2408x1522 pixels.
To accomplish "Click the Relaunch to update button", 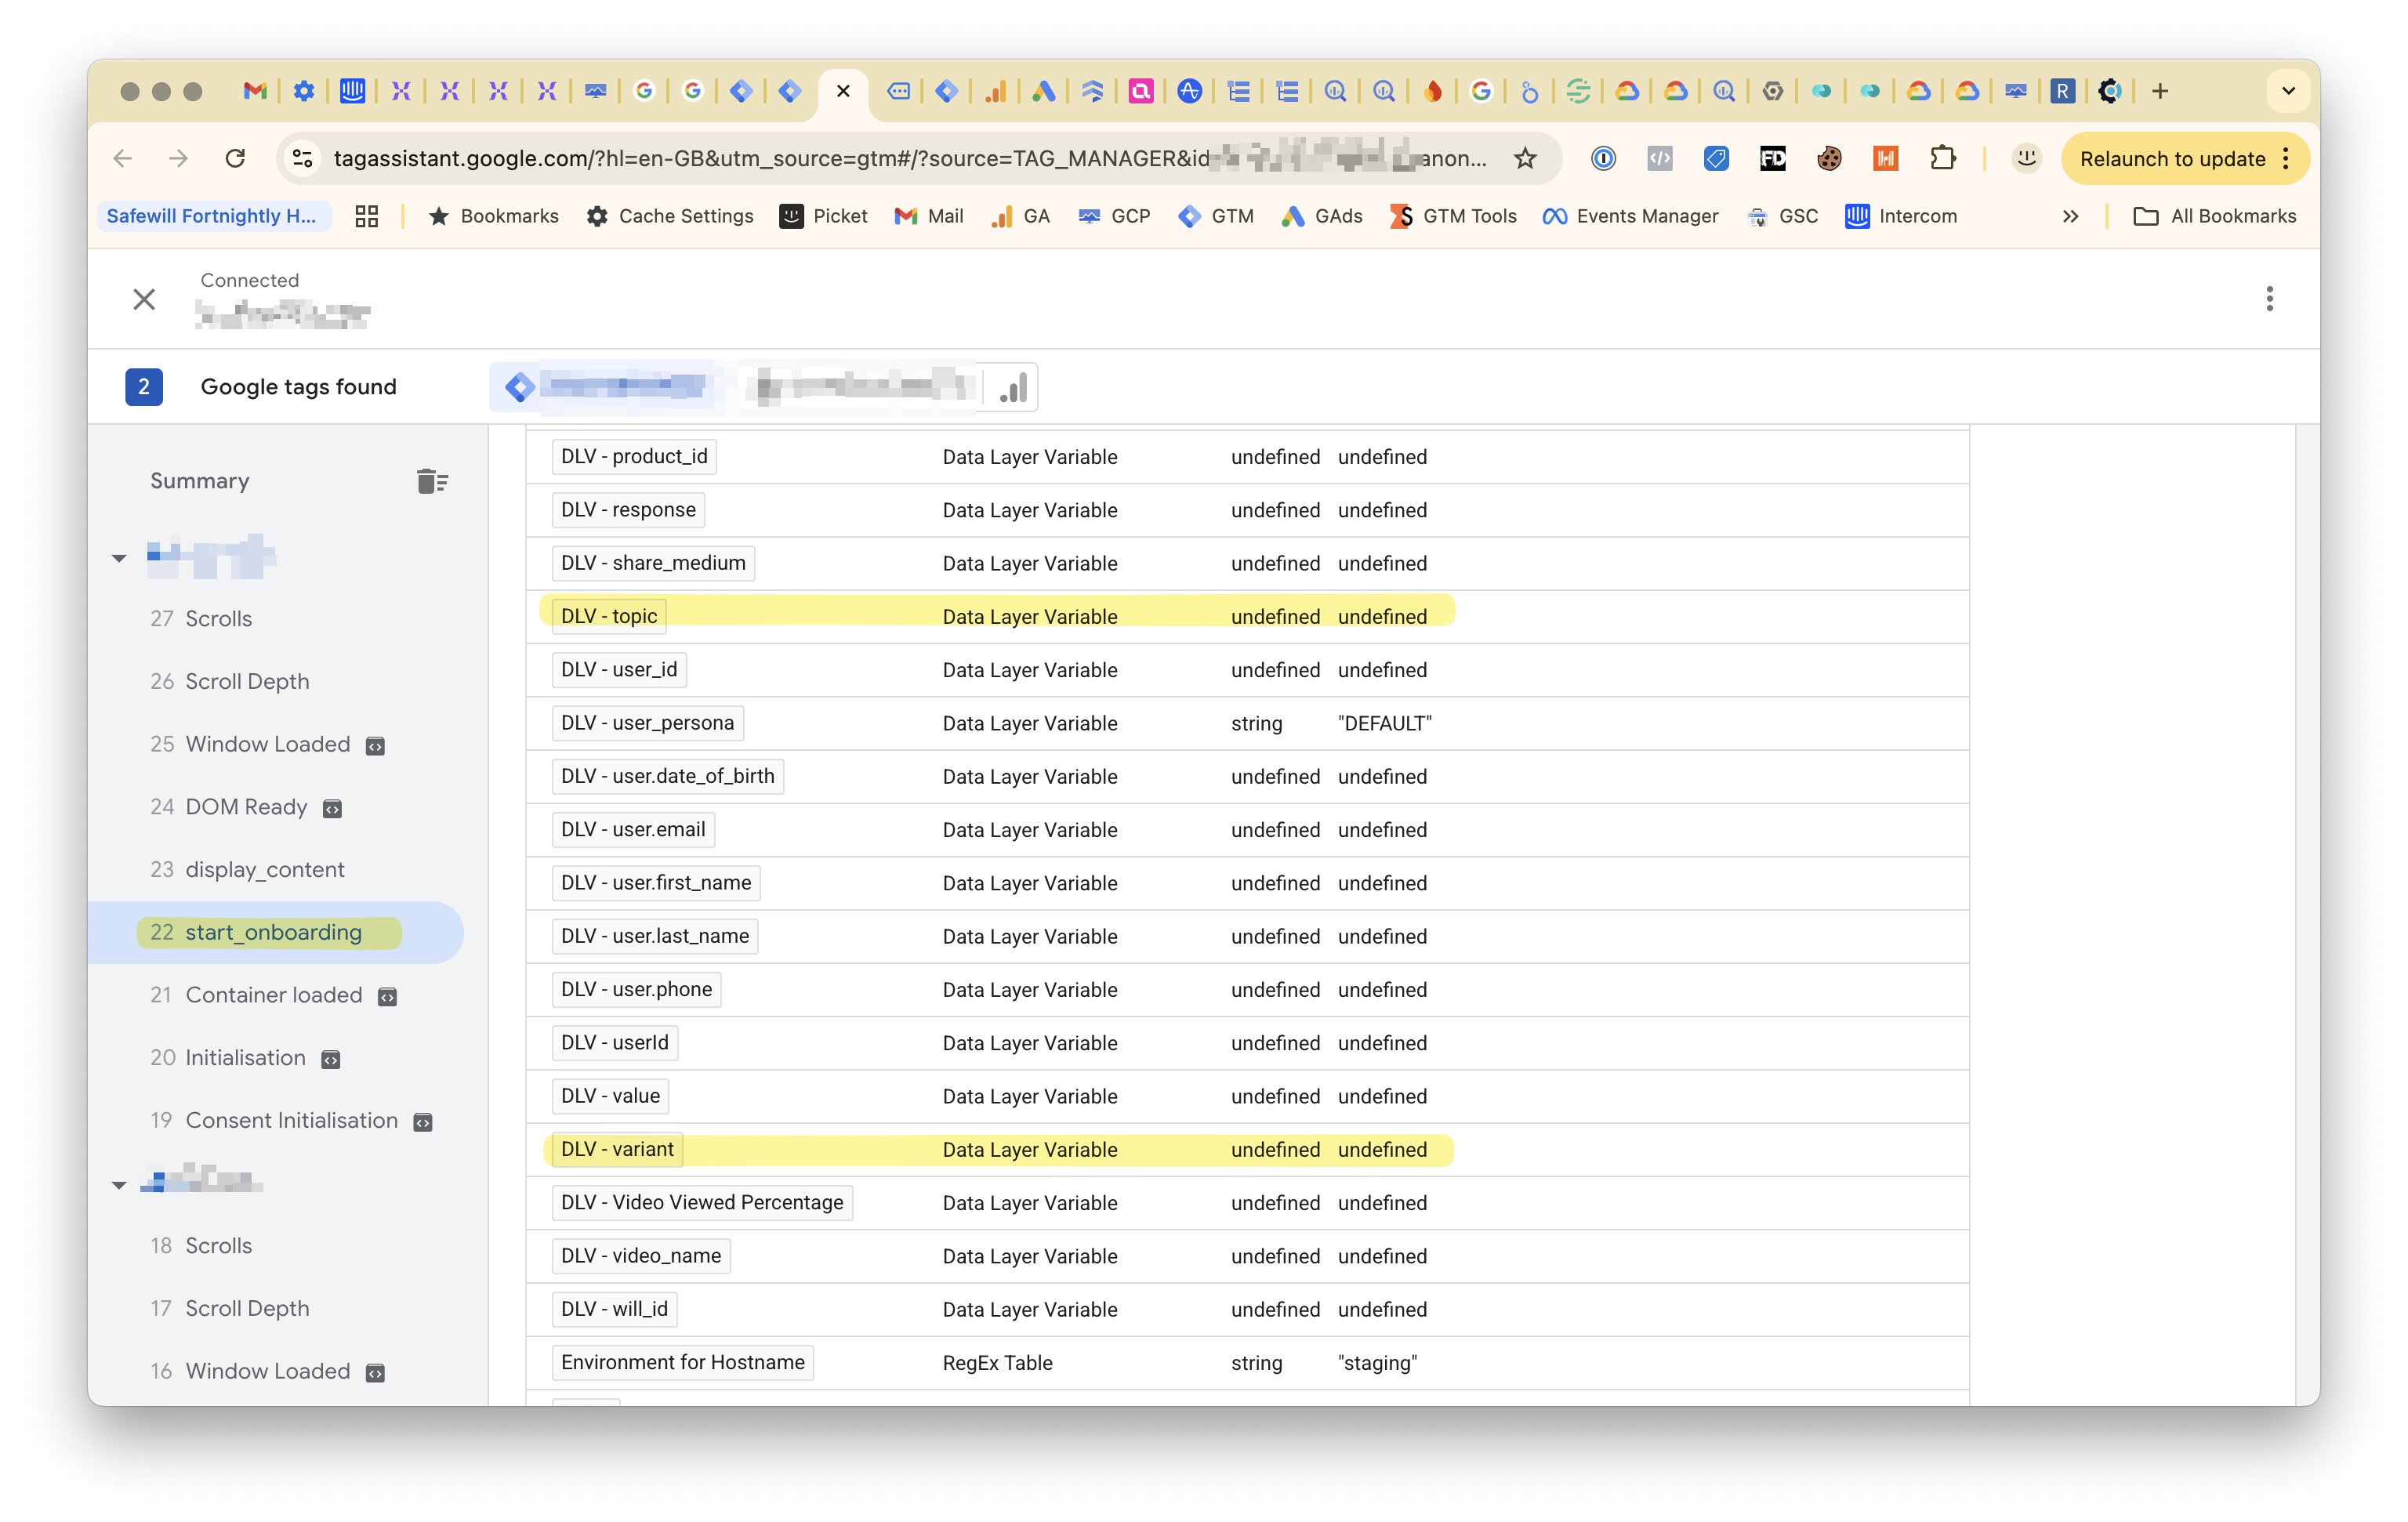I will click(2172, 158).
